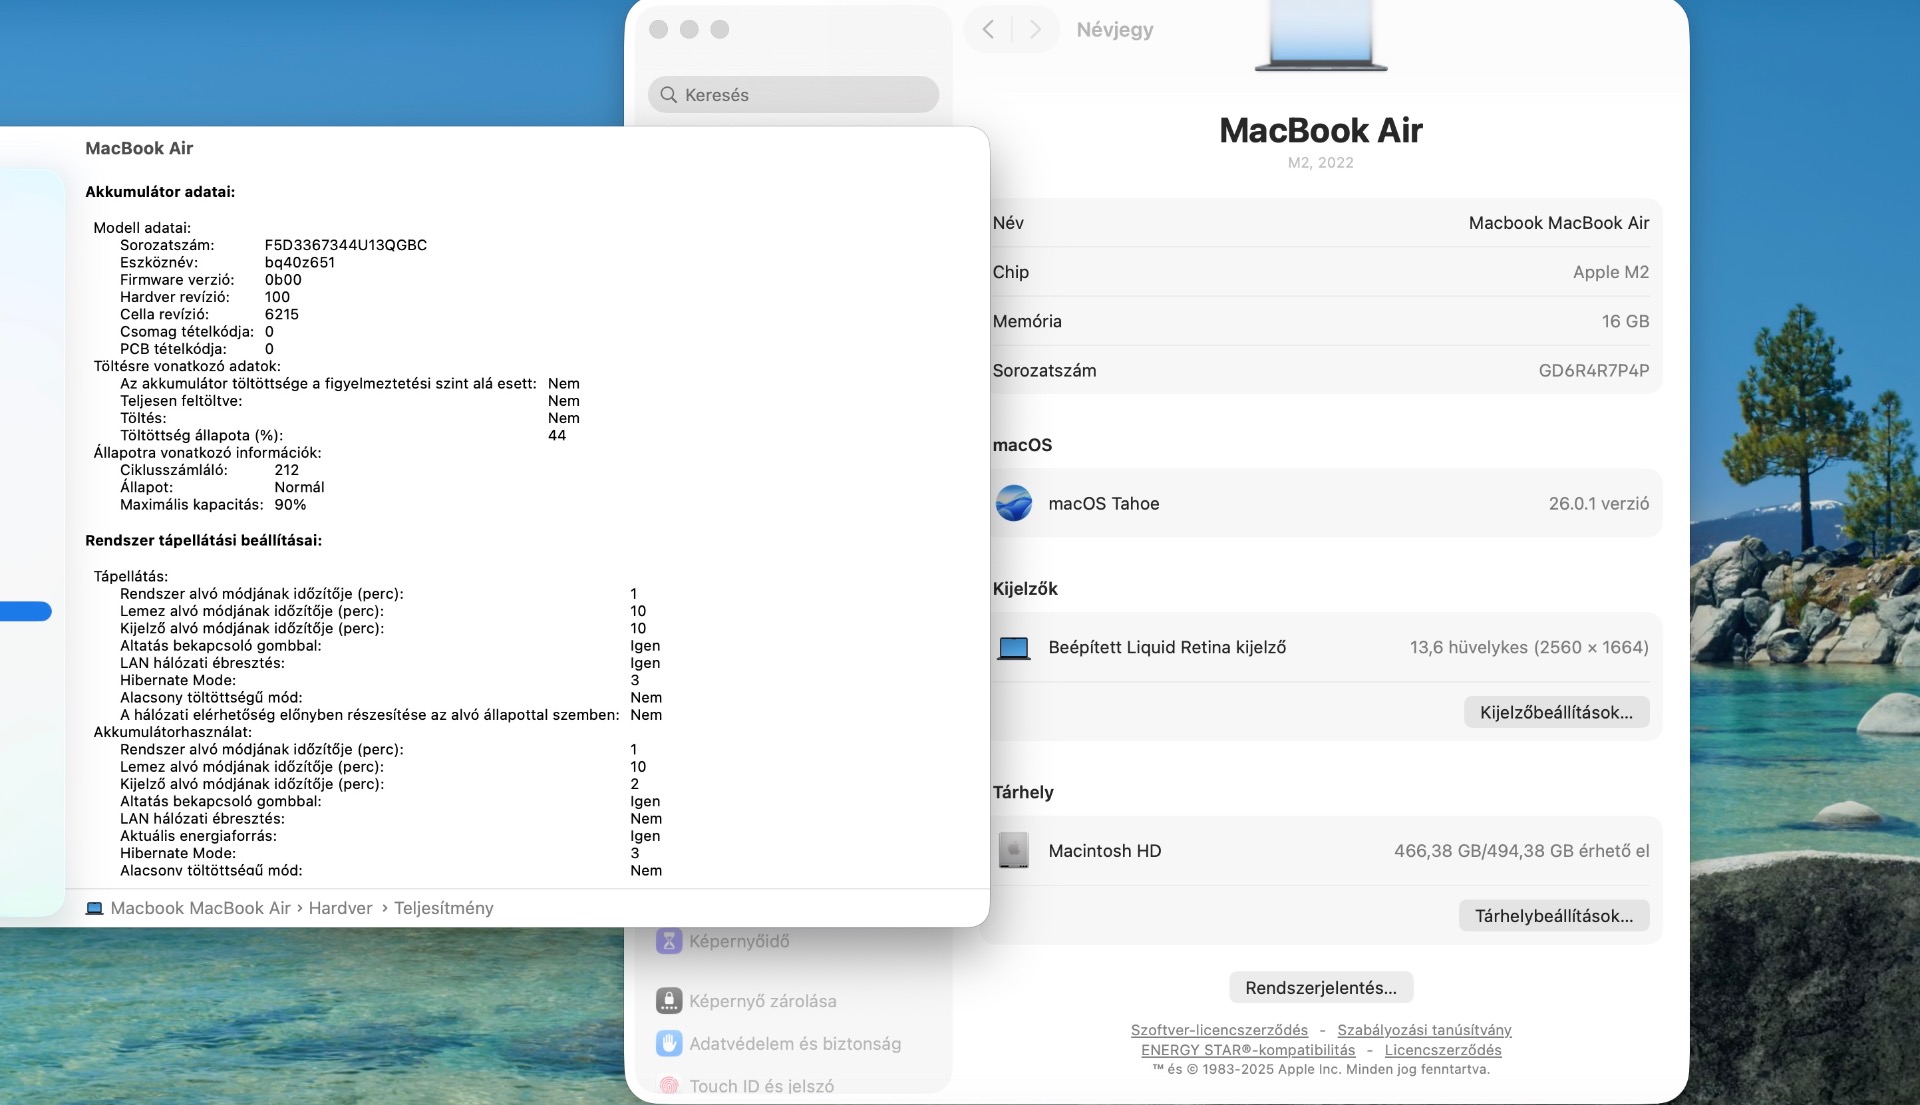
Task: Click the Képernyőidő hourglass icon
Action: (668, 941)
